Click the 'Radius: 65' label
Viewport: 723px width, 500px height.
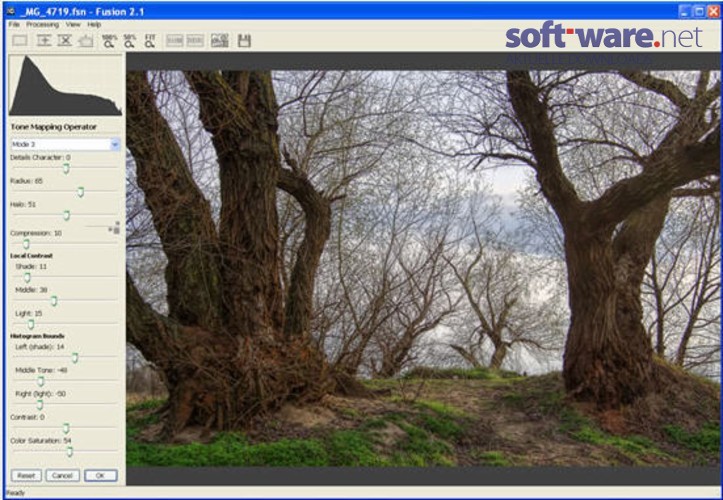pos(26,181)
